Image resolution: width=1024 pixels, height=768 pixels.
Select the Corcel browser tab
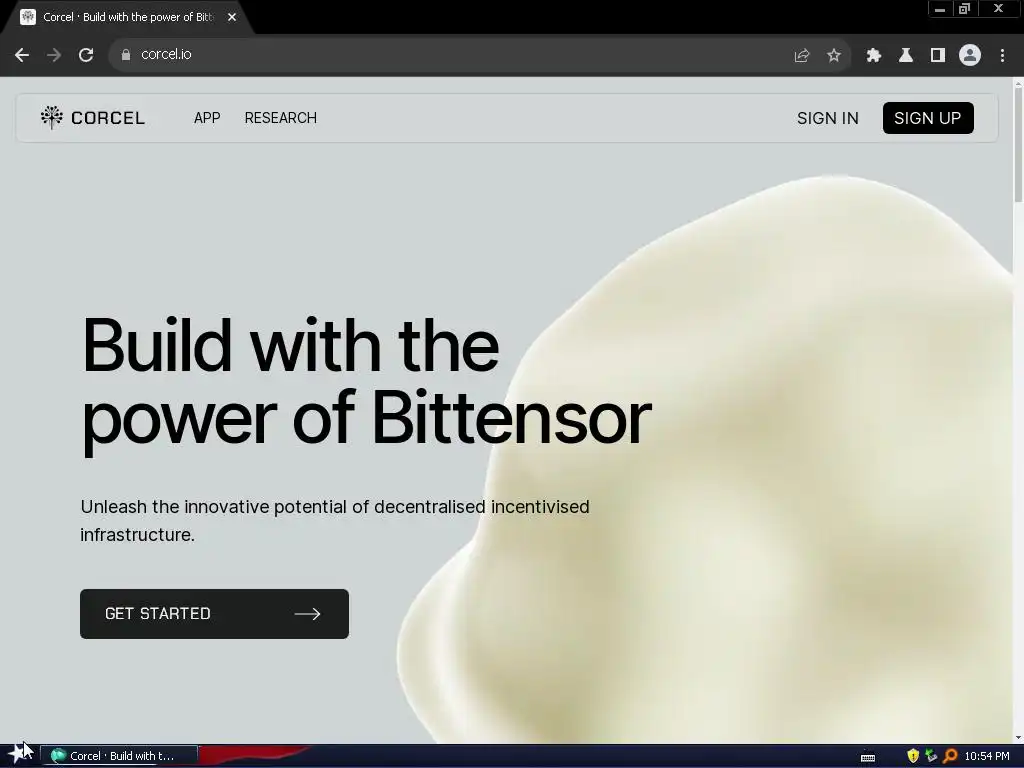(127, 17)
